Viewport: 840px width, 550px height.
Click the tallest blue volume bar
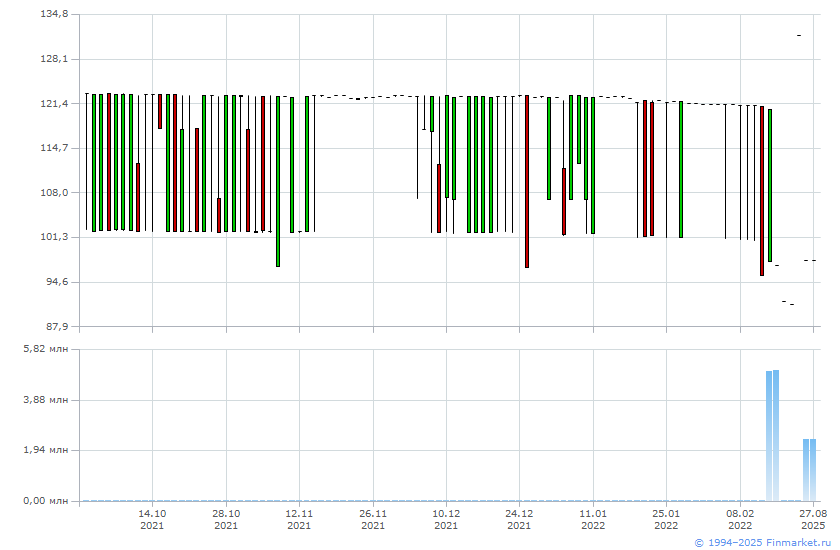tap(776, 435)
